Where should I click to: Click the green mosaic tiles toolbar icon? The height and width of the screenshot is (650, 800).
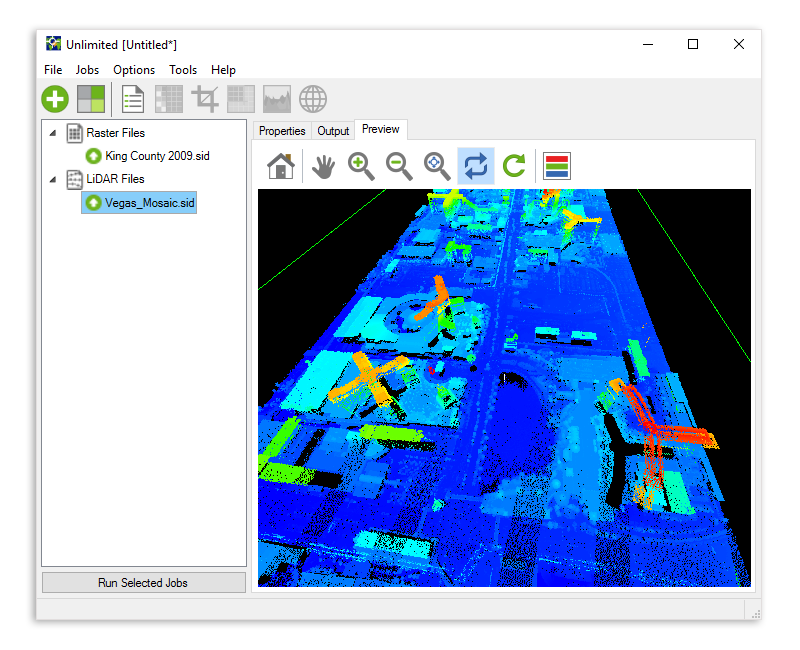pyautogui.click(x=91, y=99)
